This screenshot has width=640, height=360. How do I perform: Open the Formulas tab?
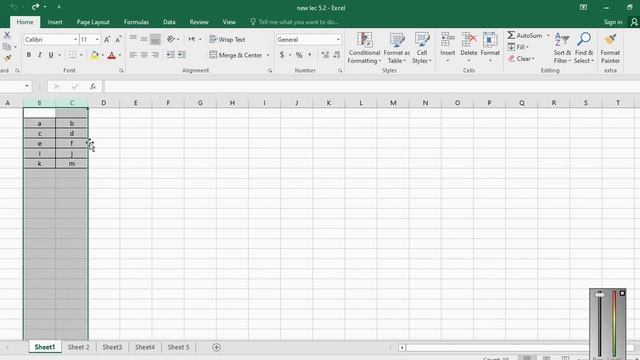pyautogui.click(x=136, y=22)
